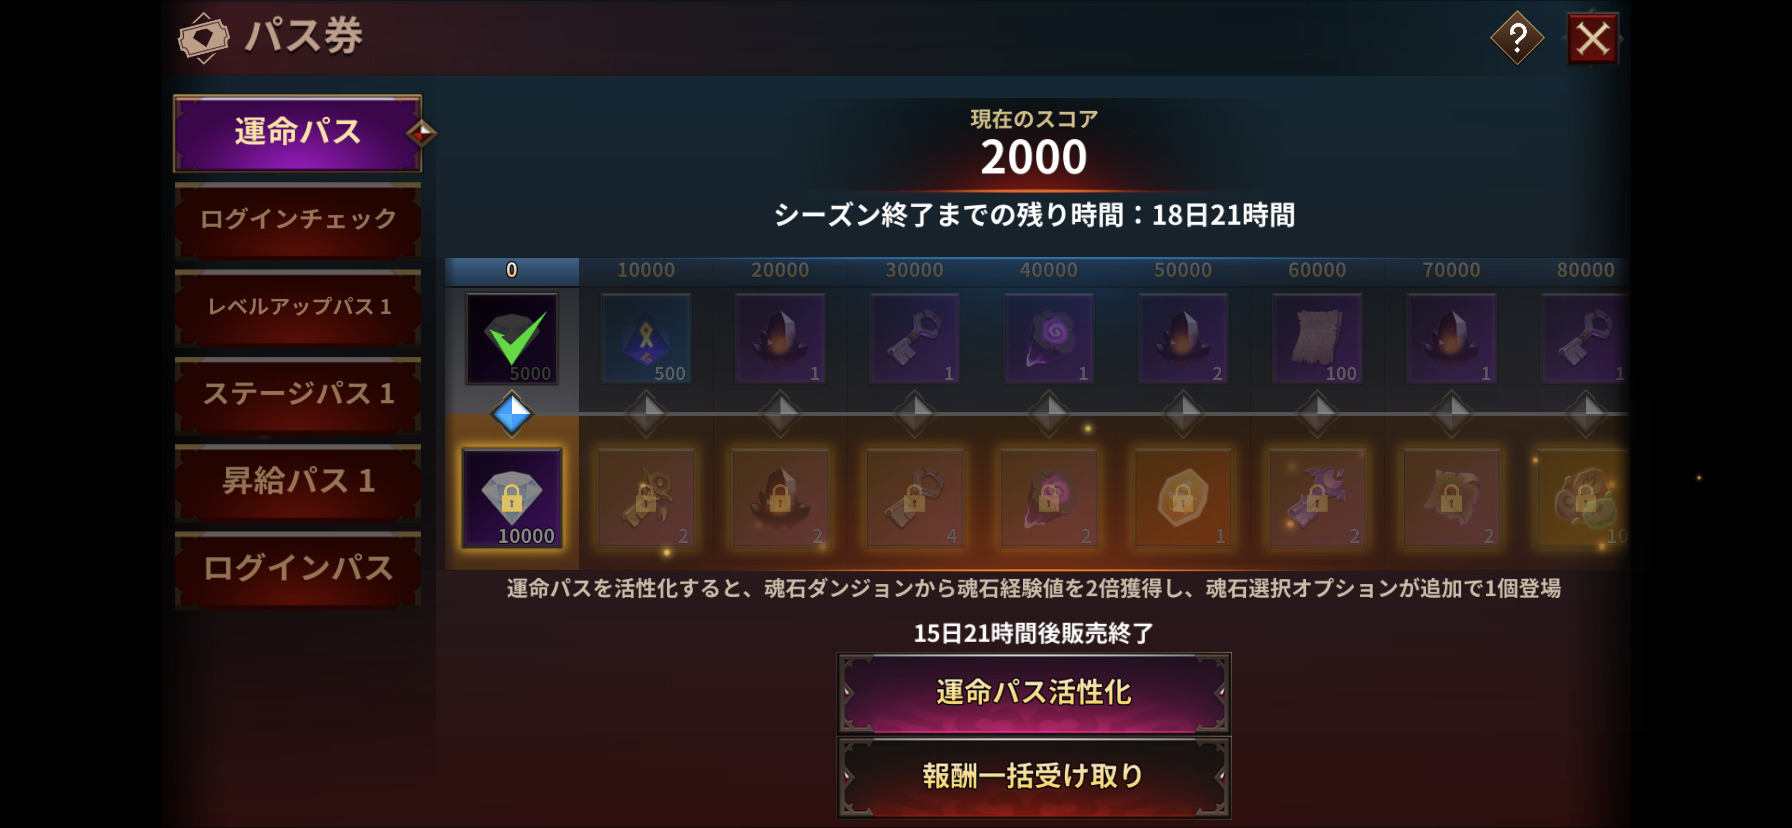This screenshot has width=1792, height=828.
Task: Switch to レベルアップパス 1
Action: (x=297, y=307)
